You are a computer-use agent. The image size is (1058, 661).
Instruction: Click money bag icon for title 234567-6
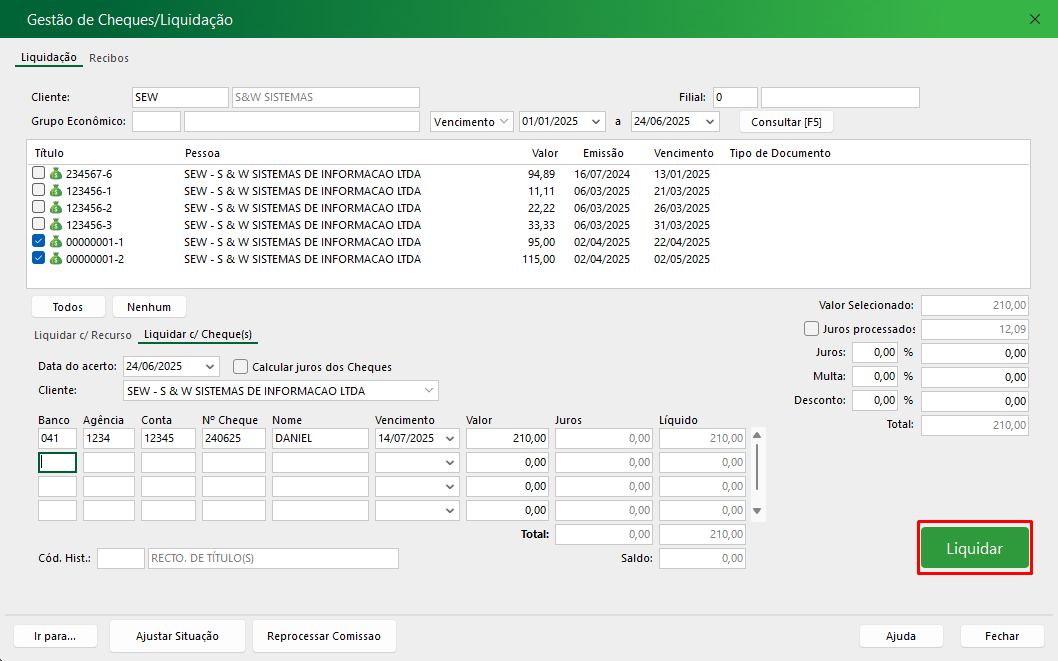(56, 174)
